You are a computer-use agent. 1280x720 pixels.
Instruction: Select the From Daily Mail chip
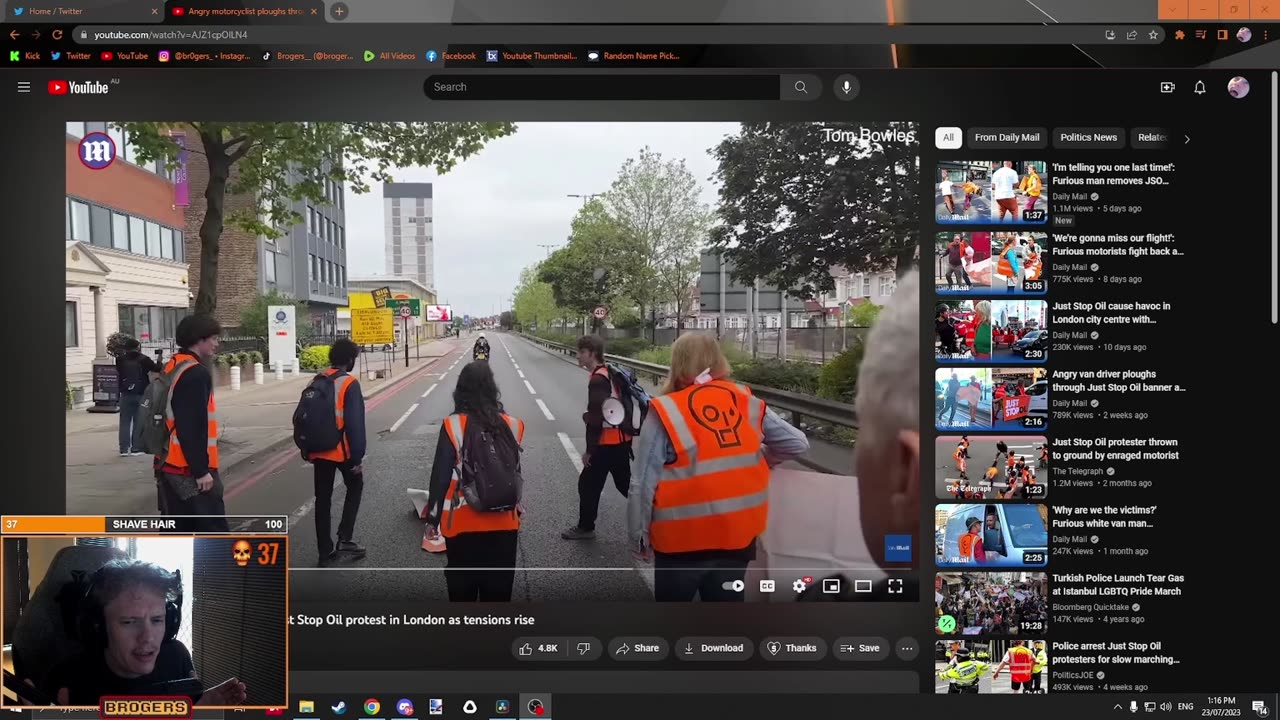coord(1007,137)
